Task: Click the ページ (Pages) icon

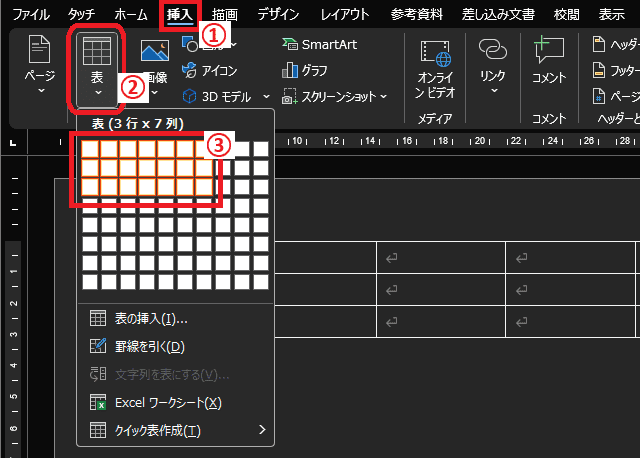Action: (39, 56)
